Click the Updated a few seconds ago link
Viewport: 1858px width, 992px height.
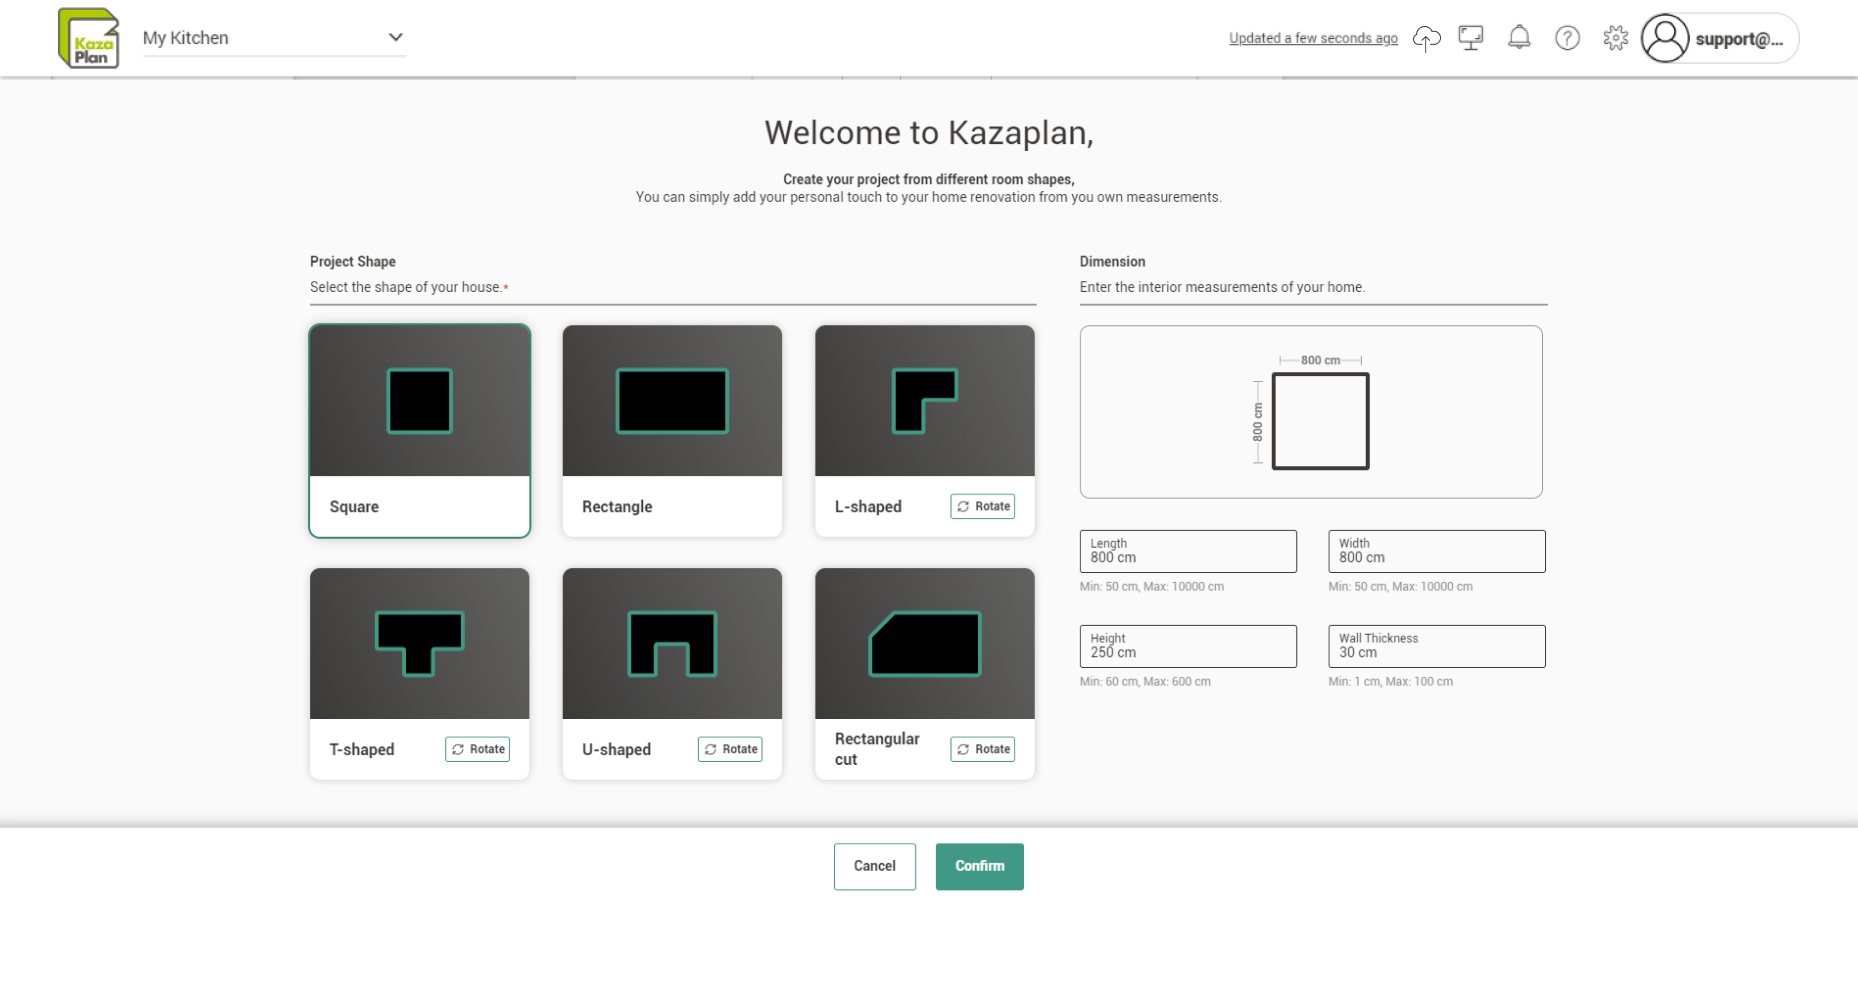tap(1313, 38)
